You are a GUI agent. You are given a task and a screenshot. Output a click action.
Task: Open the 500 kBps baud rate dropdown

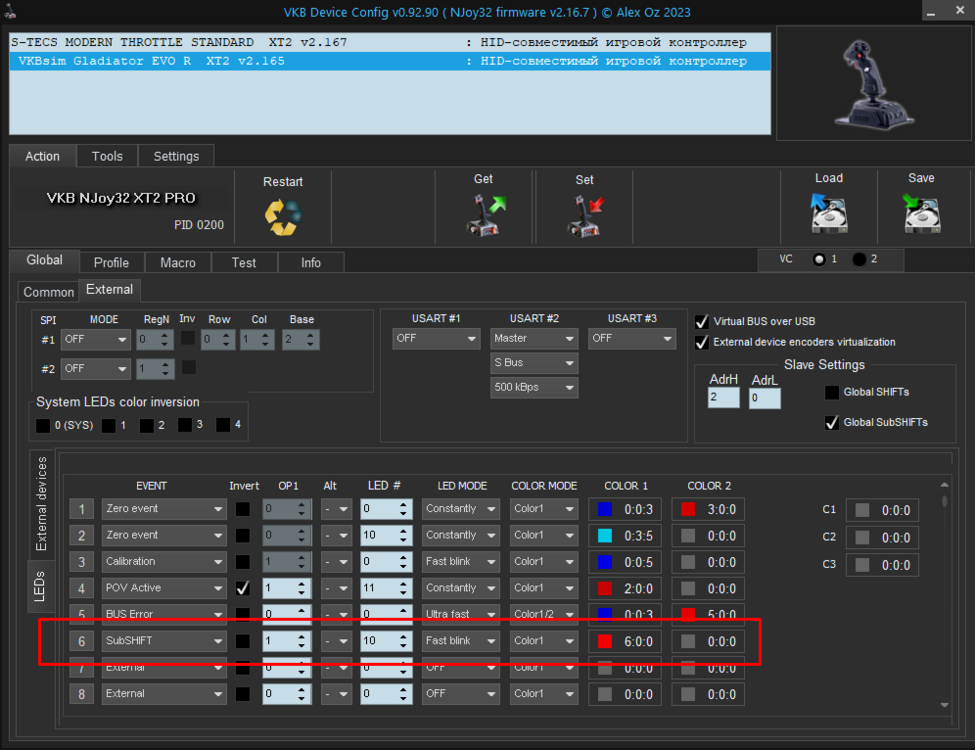[534, 387]
